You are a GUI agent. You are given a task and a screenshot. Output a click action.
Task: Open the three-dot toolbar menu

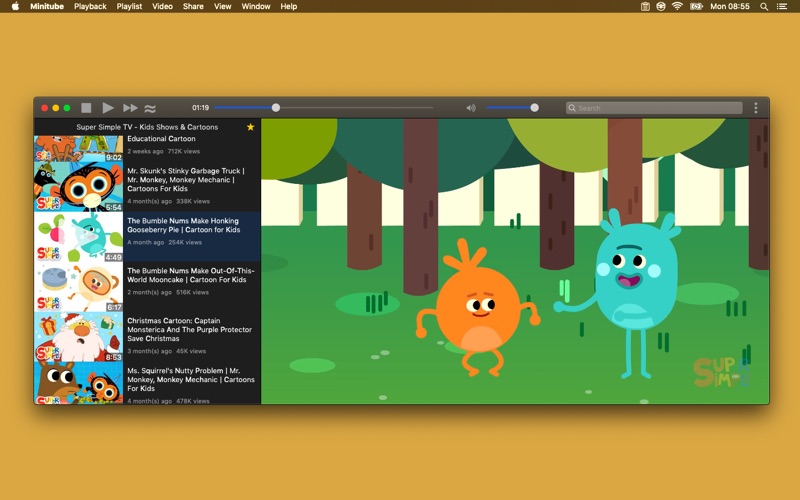(x=755, y=108)
